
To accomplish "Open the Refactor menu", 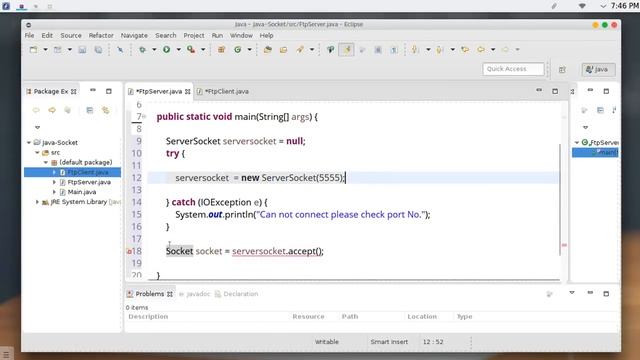I will (101, 36).
